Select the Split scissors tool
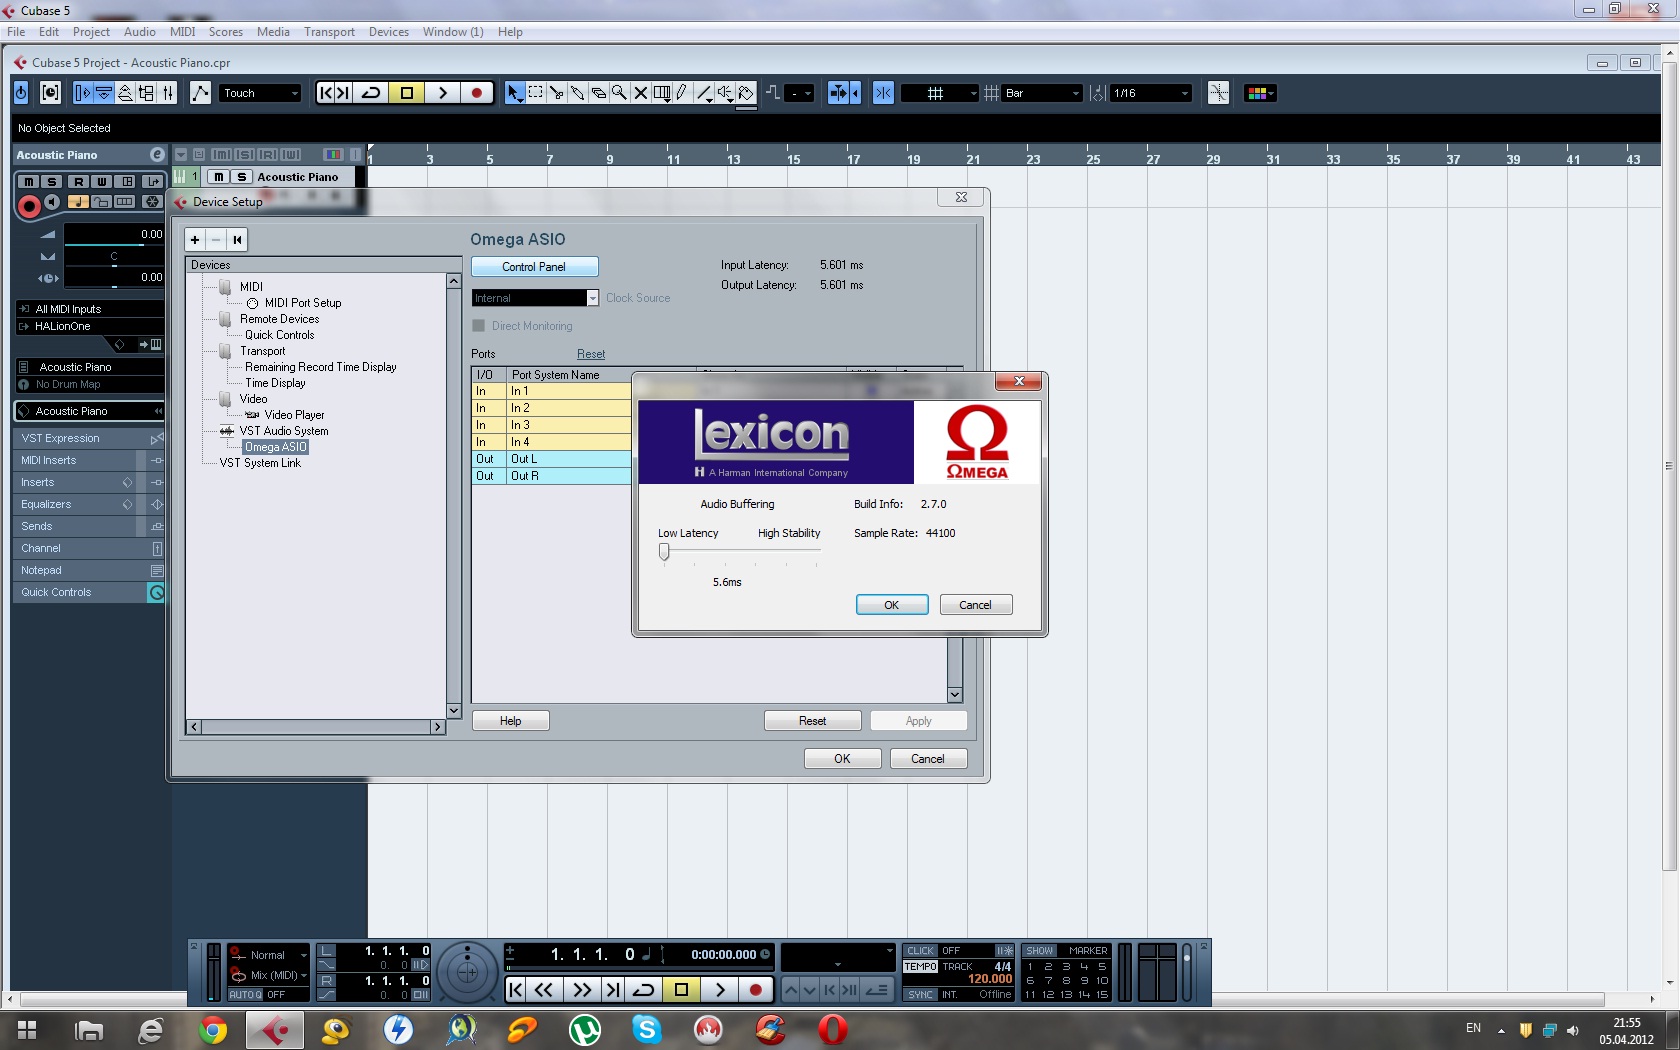The width and height of the screenshot is (1680, 1050). tap(556, 93)
